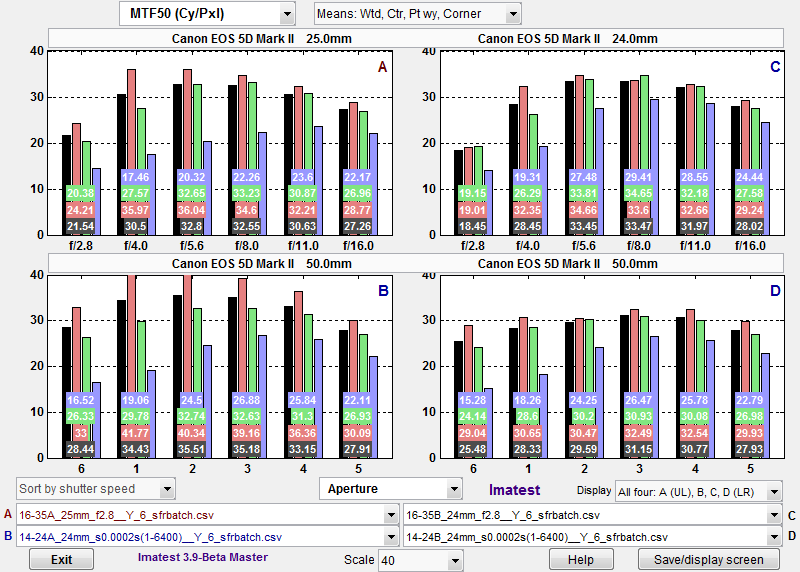Open file B dropdown 14-24A_24mm csv

pyautogui.click(x=207, y=537)
